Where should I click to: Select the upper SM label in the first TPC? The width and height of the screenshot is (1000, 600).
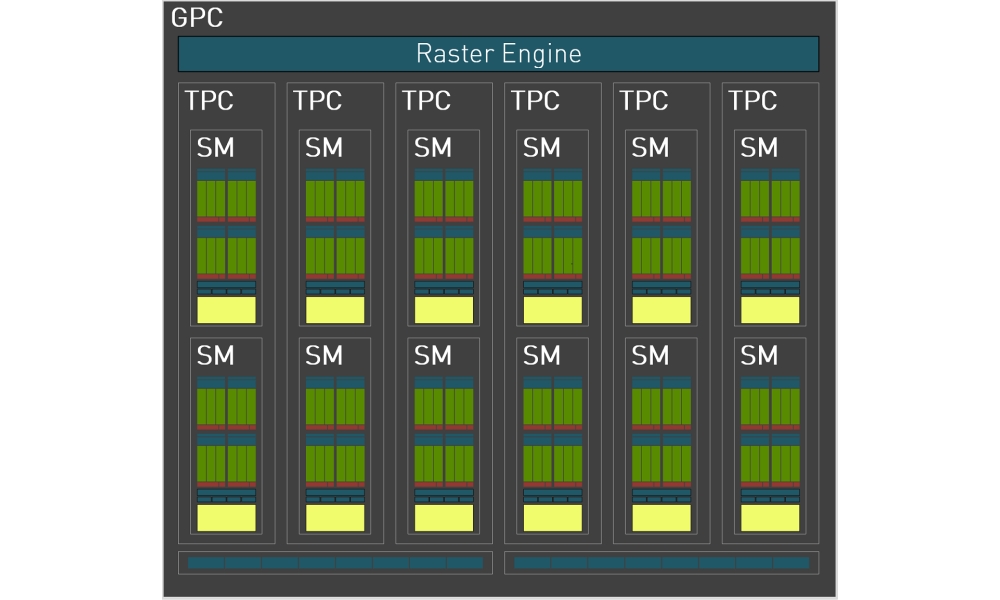[x=215, y=148]
